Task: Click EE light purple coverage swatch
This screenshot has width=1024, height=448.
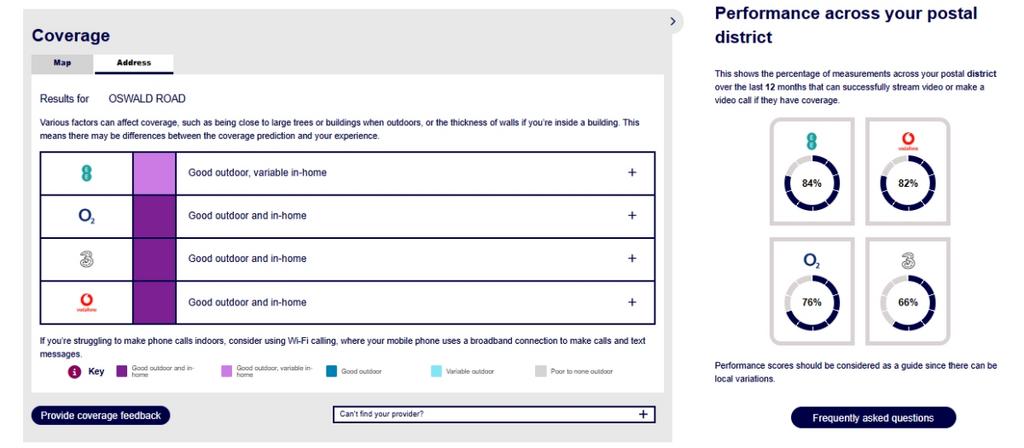Action: pos(154,173)
